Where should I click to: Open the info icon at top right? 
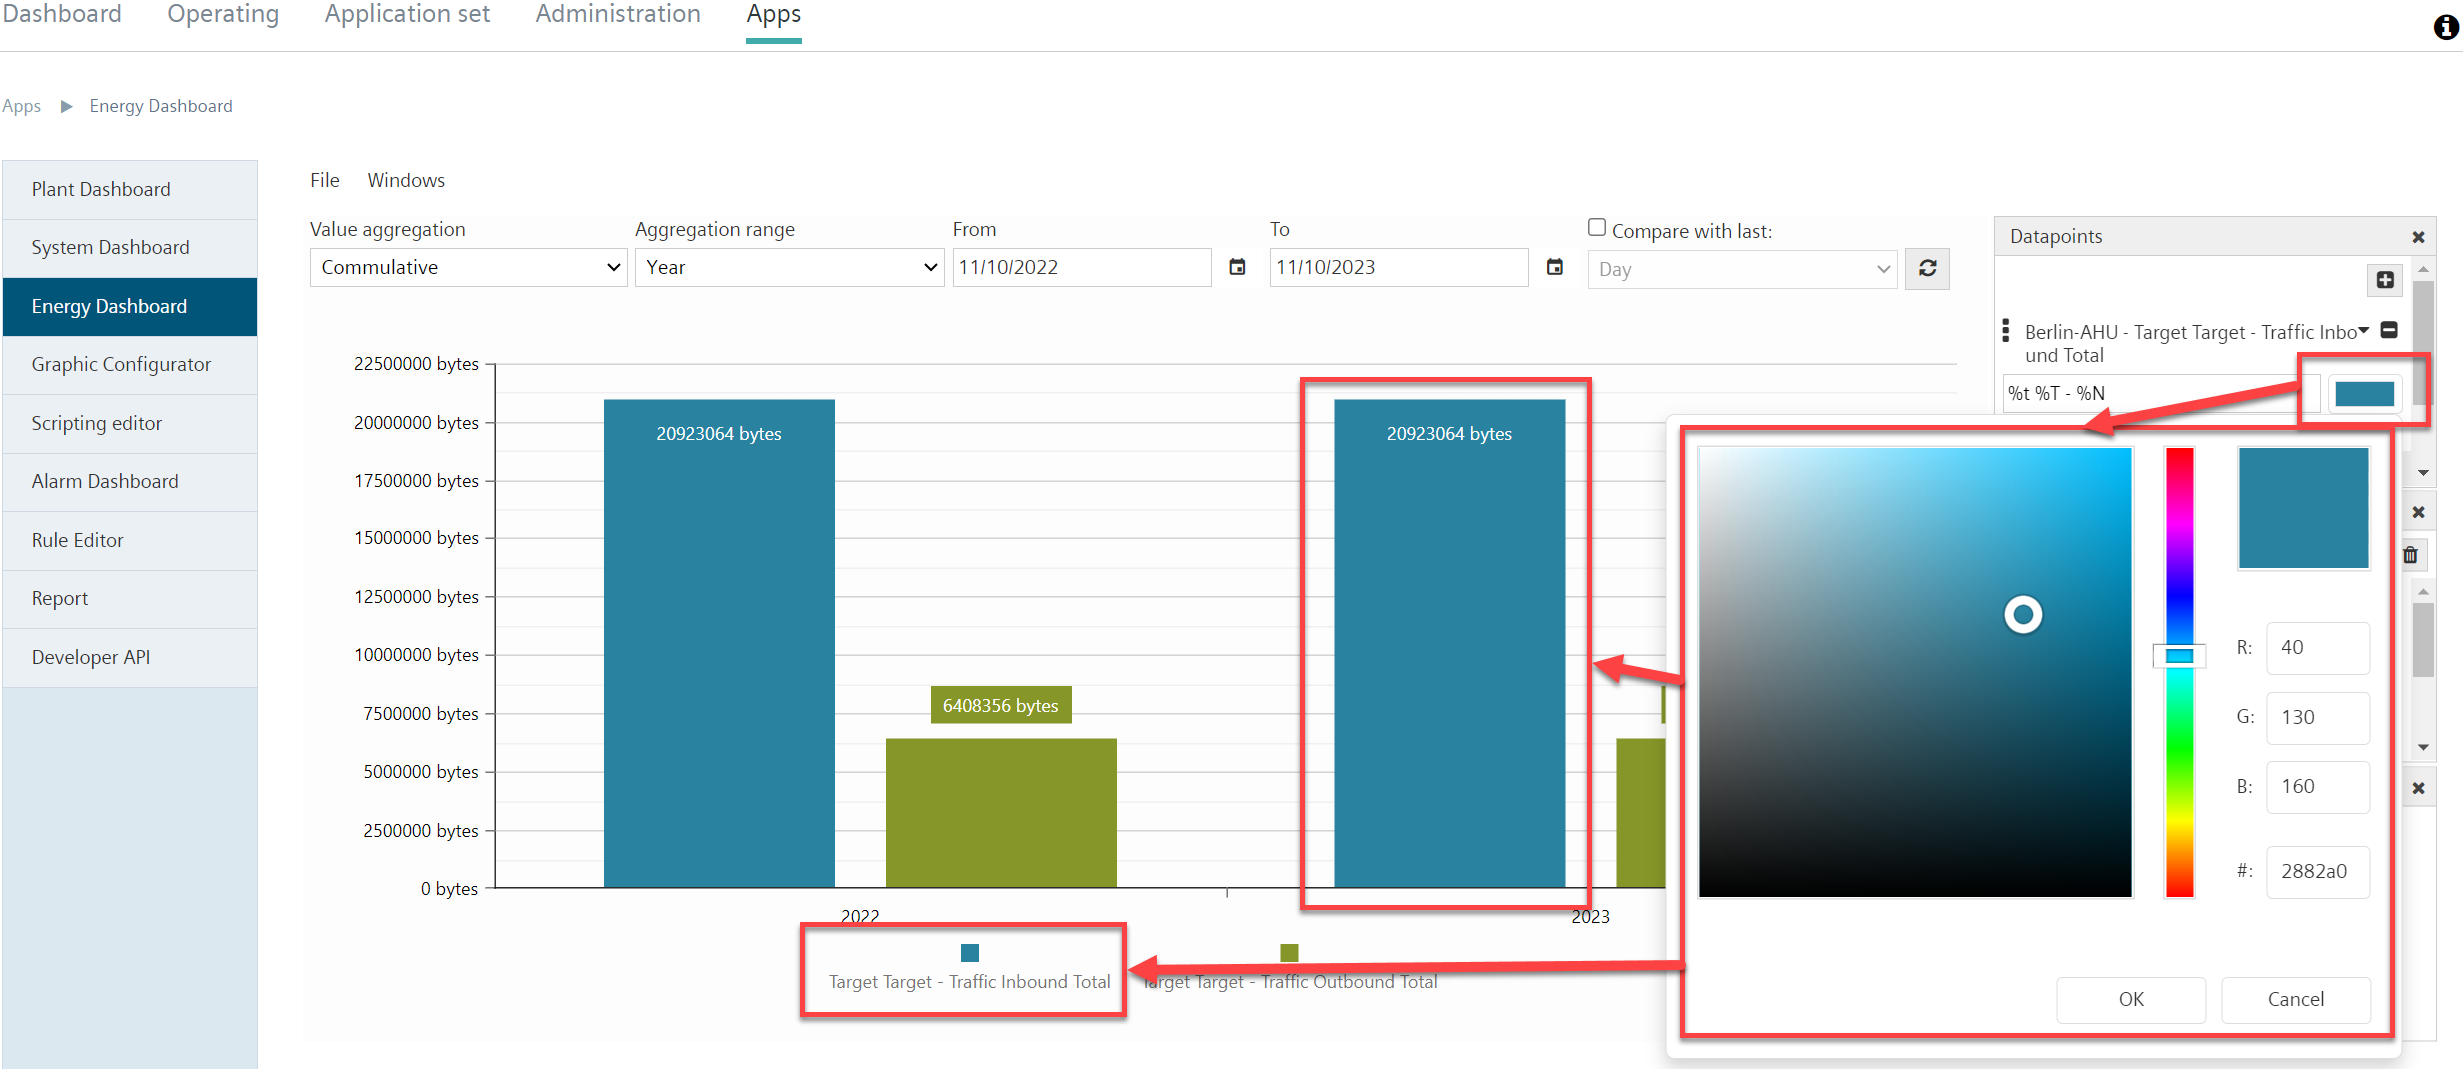pyautogui.click(x=2446, y=27)
